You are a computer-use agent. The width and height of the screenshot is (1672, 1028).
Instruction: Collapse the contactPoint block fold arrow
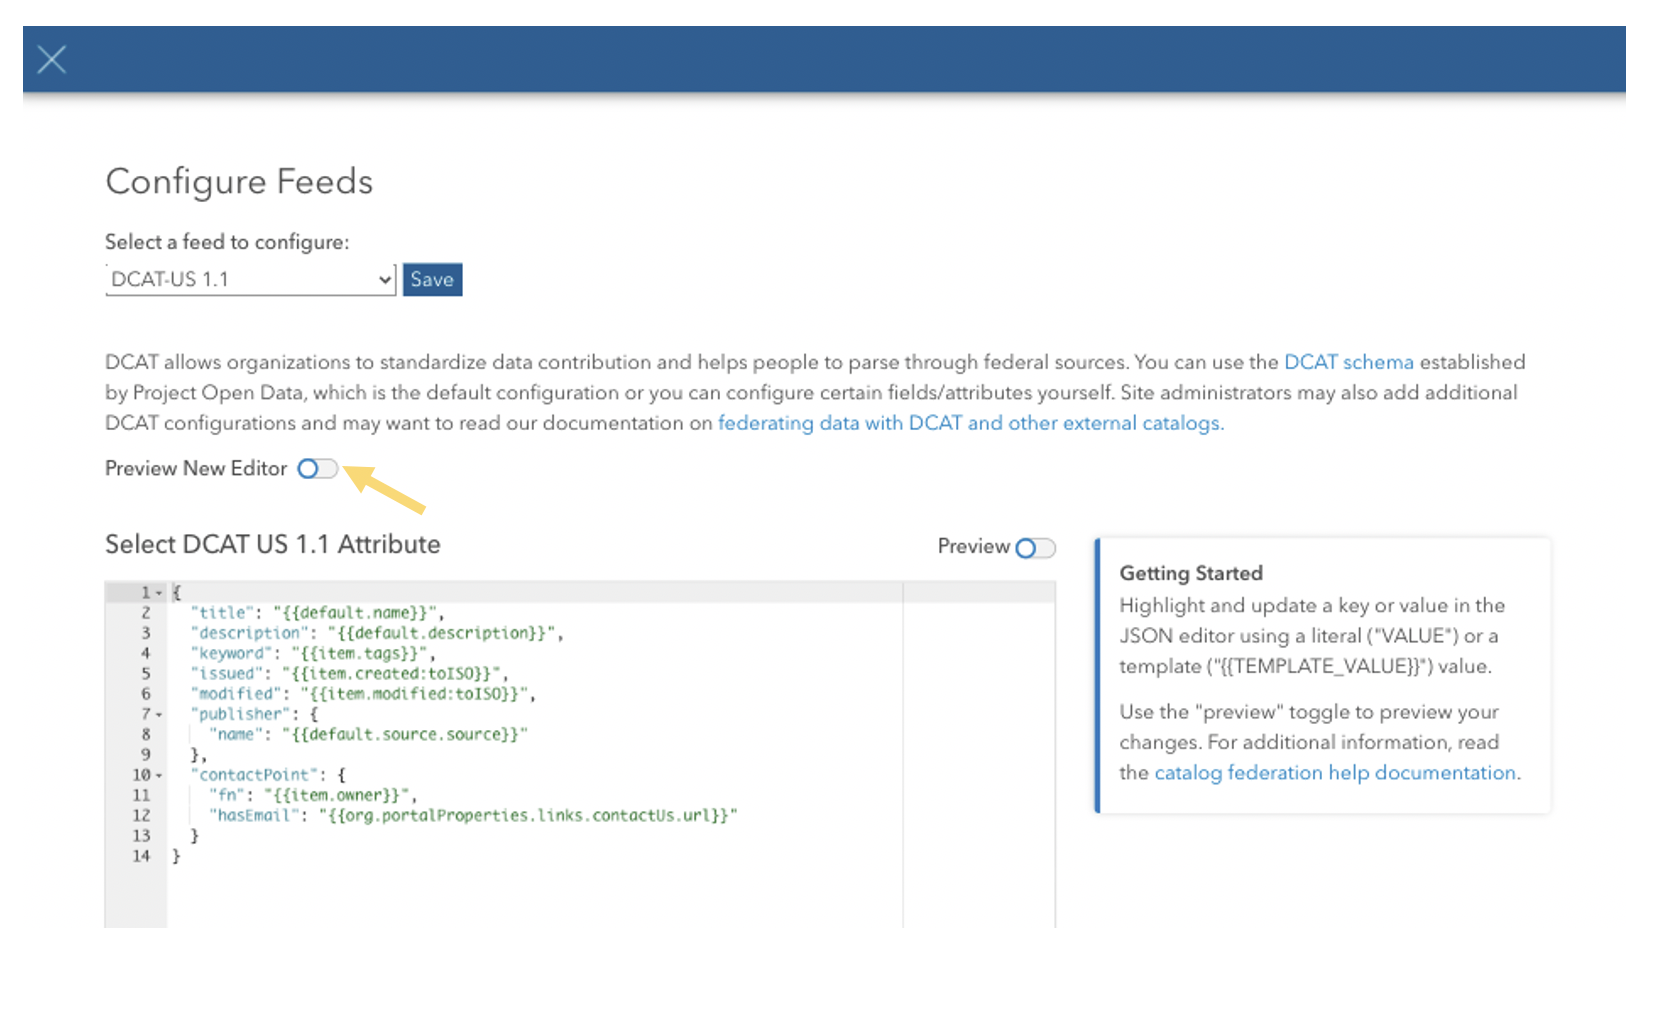[x=159, y=776]
